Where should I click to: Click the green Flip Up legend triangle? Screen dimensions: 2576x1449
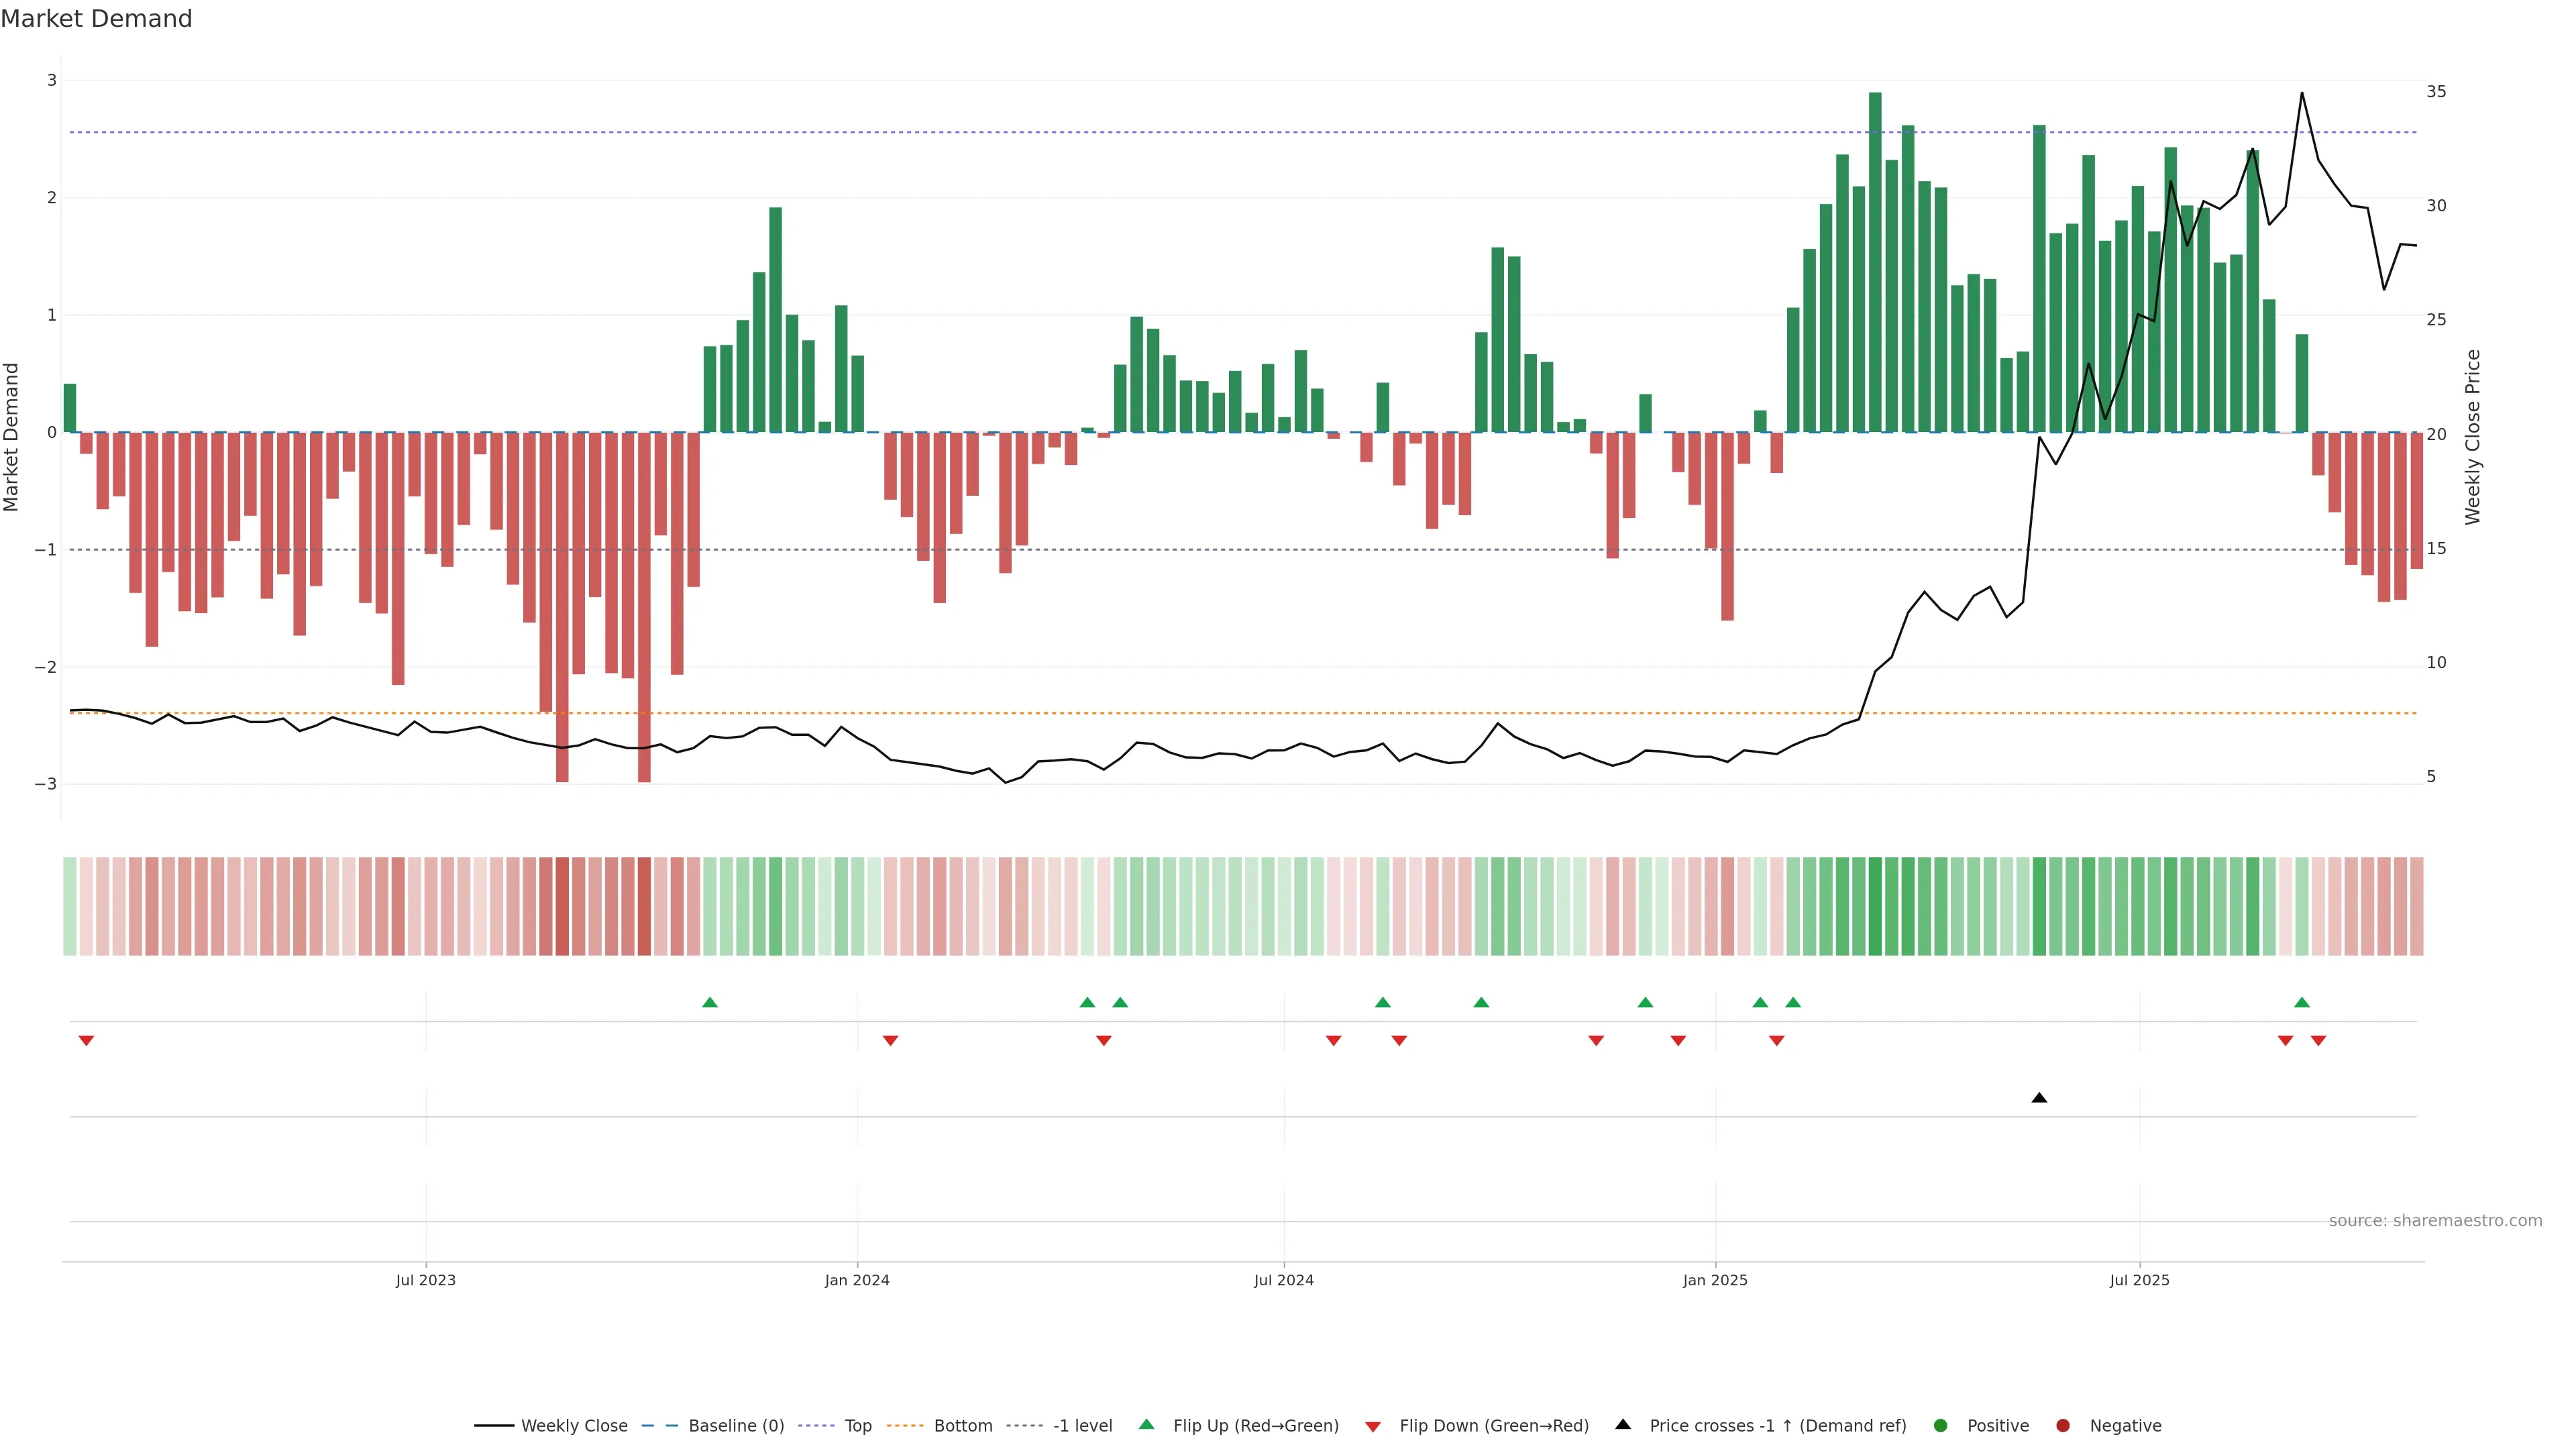coord(1147,1425)
